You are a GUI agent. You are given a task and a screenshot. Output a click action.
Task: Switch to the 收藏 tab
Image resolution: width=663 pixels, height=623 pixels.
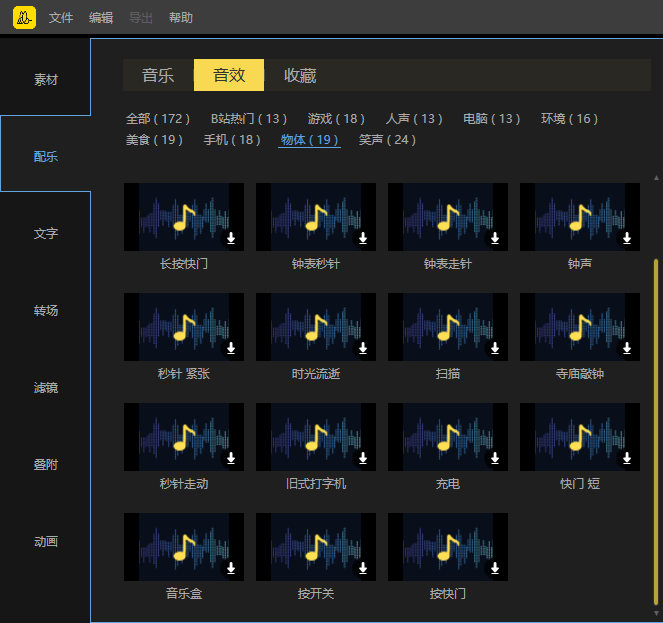click(x=300, y=75)
